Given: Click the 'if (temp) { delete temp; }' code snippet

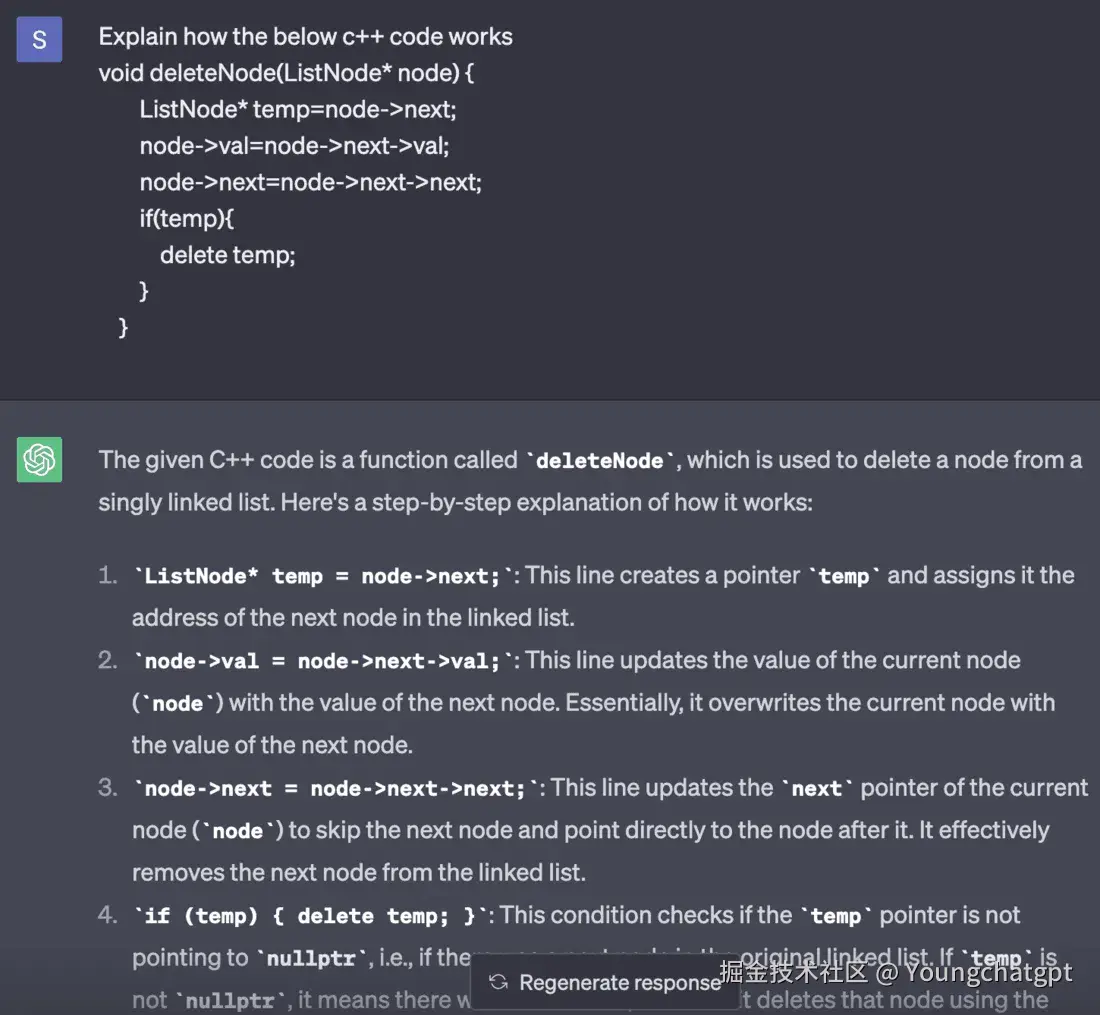Looking at the screenshot, I should click(x=310, y=916).
